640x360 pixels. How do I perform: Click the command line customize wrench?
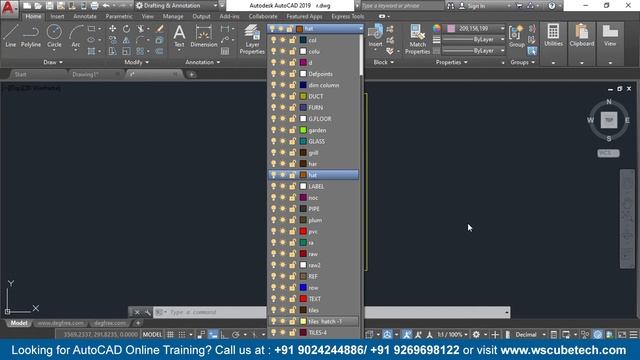(147, 313)
